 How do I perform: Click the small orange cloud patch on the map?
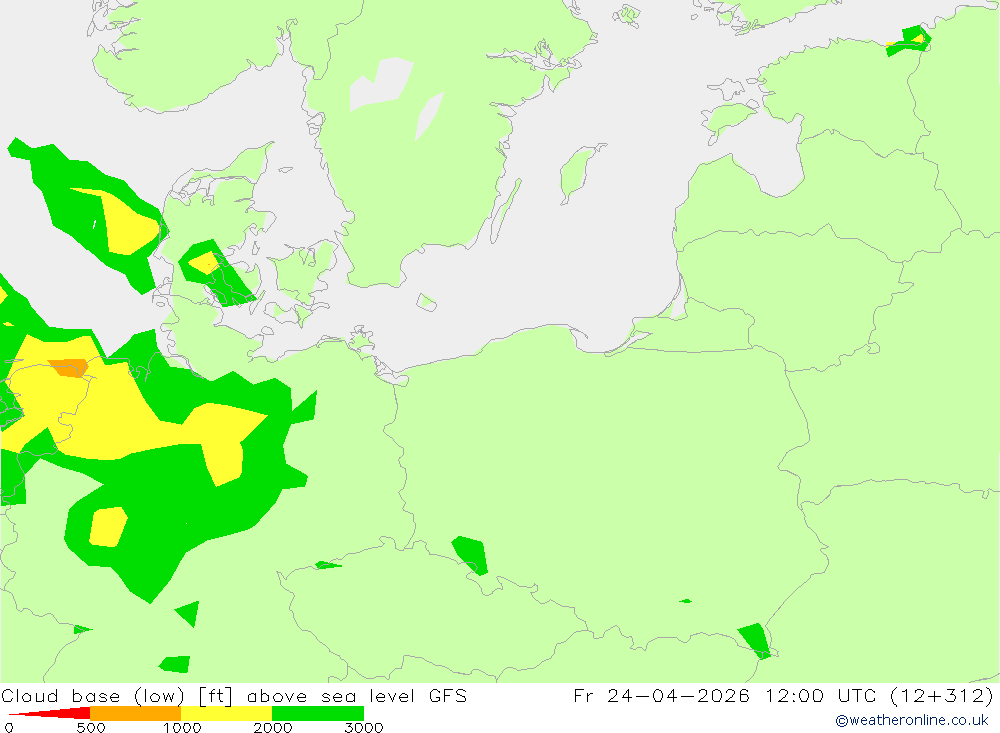point(68,367)
